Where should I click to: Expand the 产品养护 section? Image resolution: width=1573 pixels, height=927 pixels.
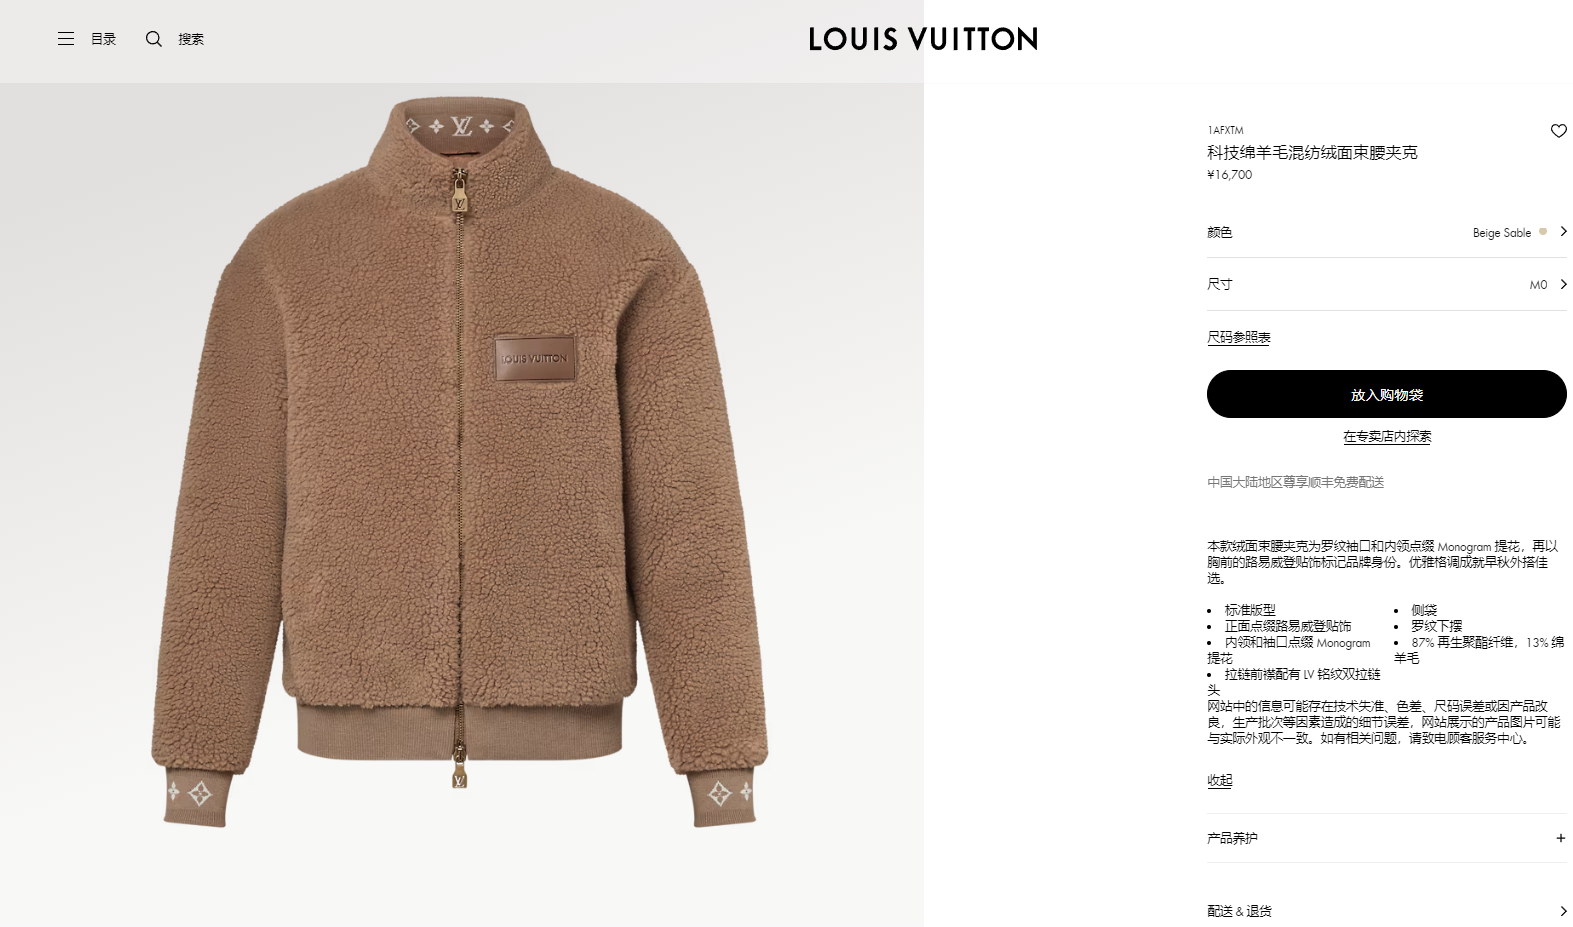[x=1387, y=838]
